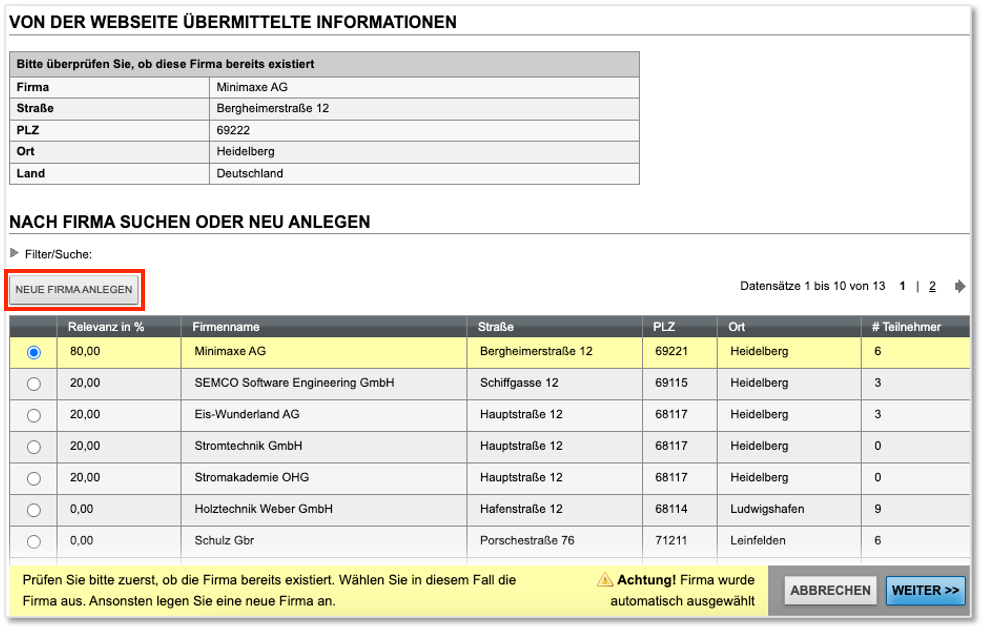
Task: Select the Schulz Gbr company
Action: [32, 541]
